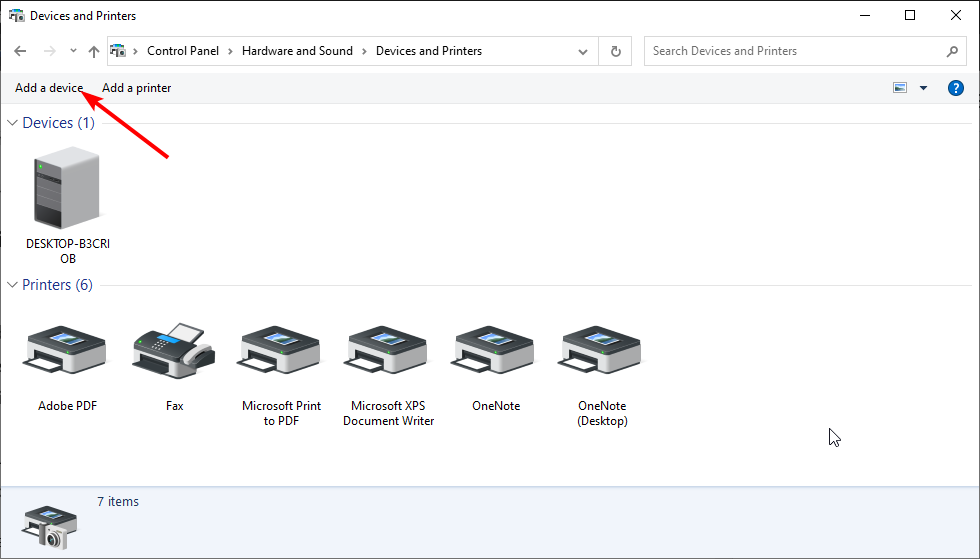Click the forward navigation arrow
This screenshot has width=980, height=559.
point(49,51)
